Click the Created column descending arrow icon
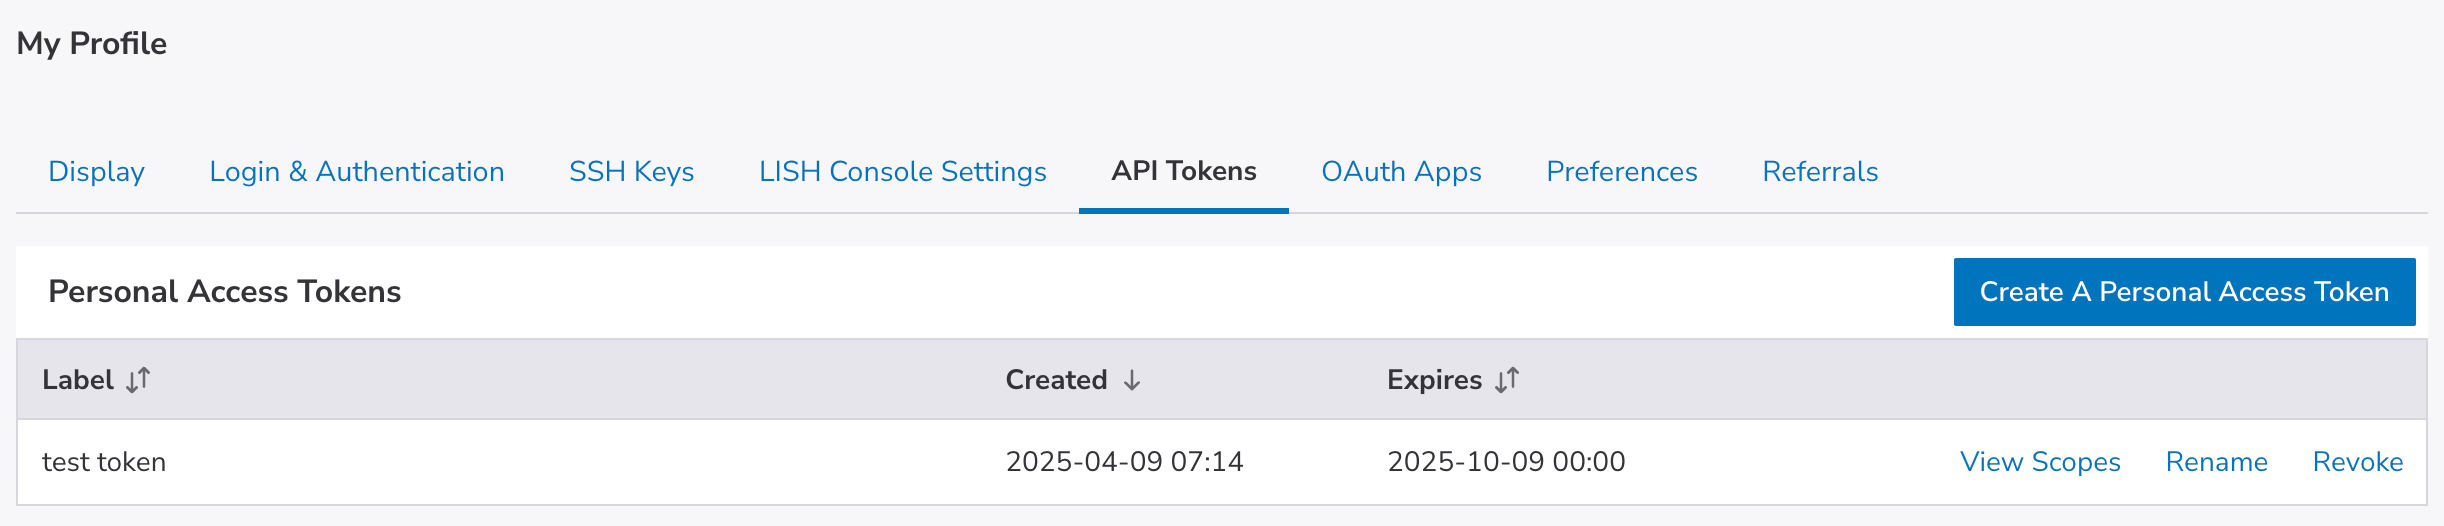 1132,380
